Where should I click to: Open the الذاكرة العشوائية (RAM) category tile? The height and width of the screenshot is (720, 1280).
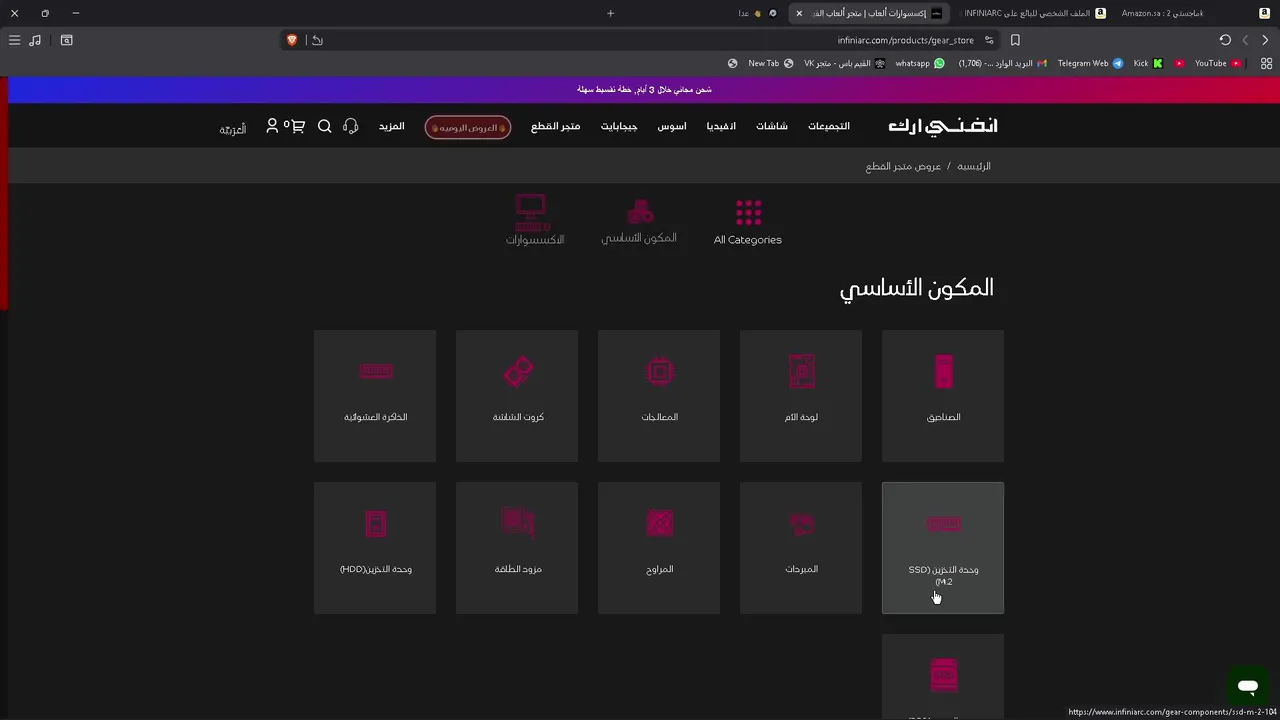375,396
